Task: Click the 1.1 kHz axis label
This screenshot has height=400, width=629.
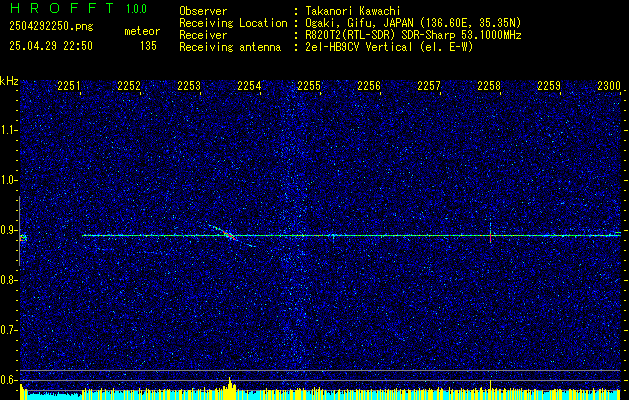Action: (9, 130)
